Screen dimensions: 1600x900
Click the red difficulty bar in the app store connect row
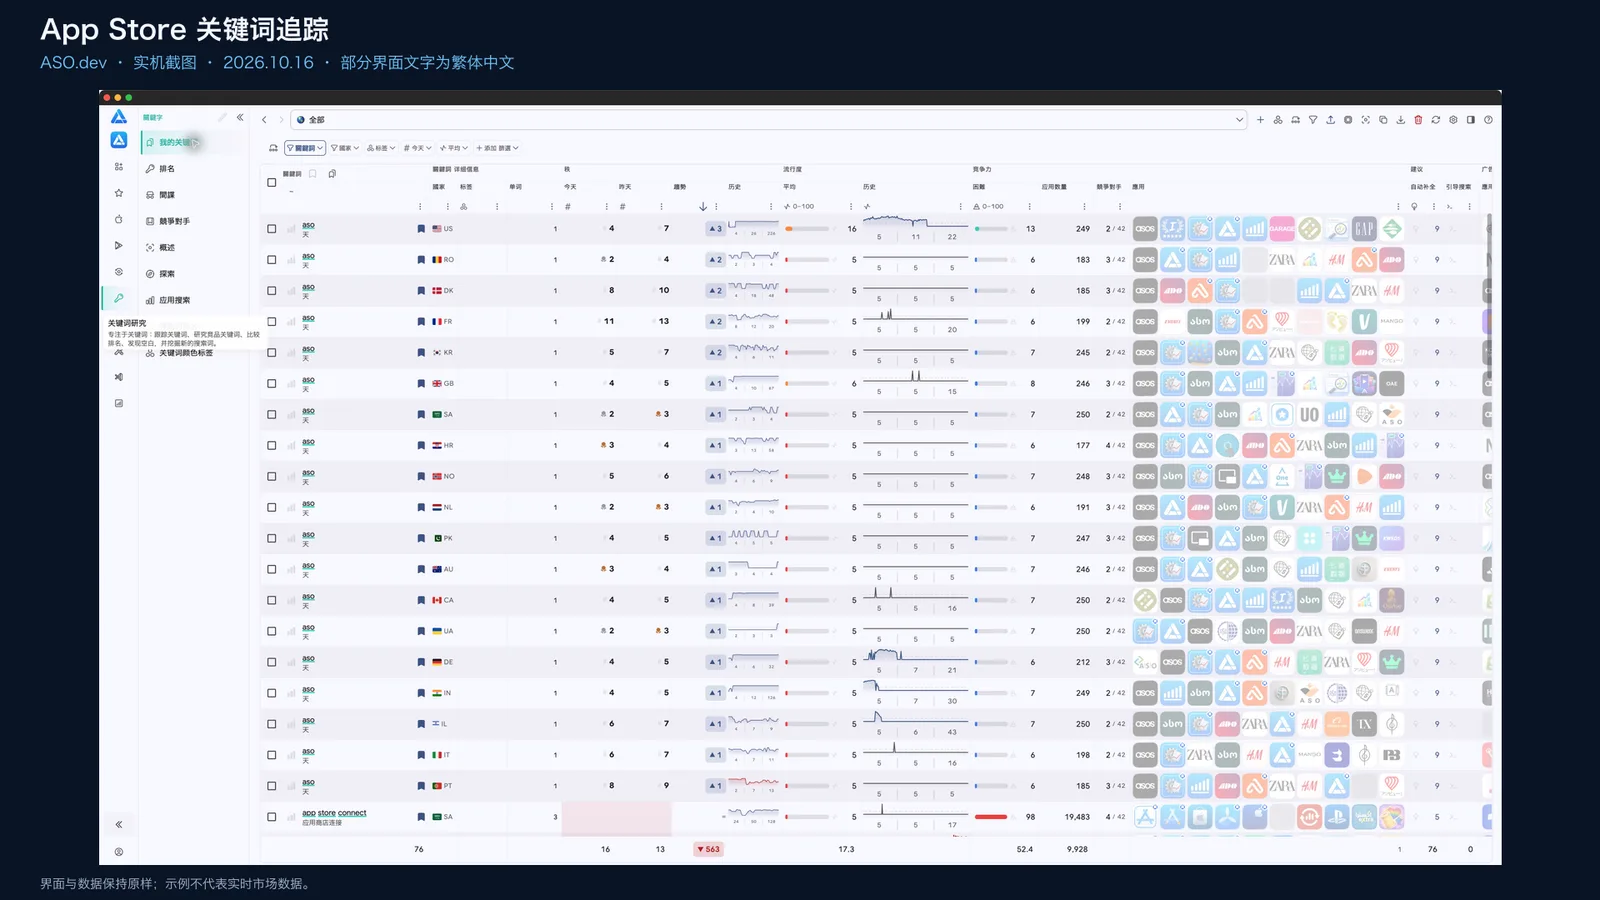[991, 817]
